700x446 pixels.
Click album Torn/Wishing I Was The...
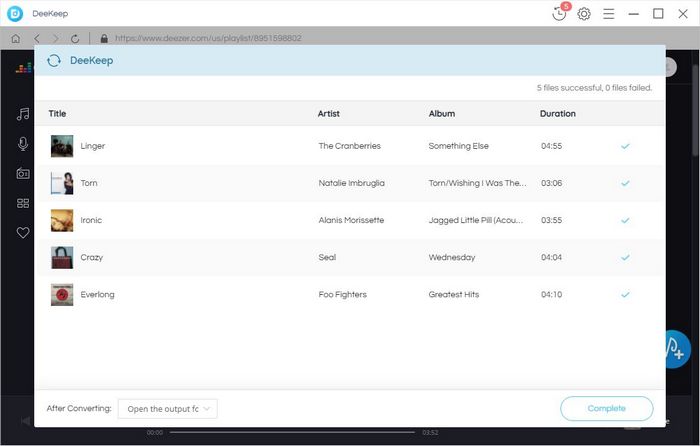click(477, 183)
